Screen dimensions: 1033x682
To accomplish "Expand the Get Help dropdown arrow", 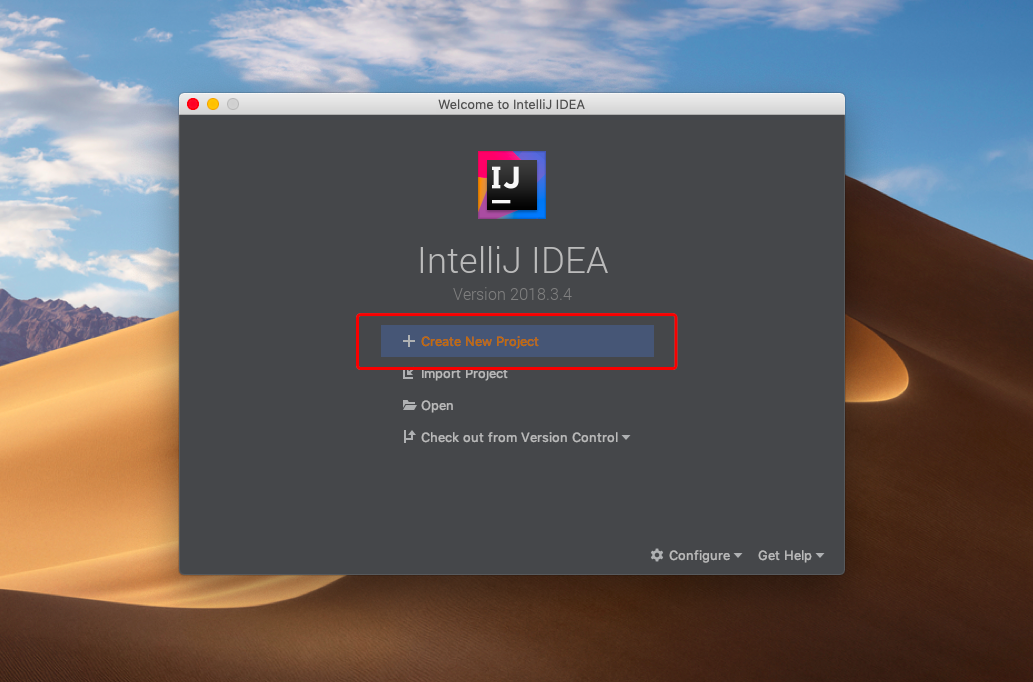I will (820, 556).
